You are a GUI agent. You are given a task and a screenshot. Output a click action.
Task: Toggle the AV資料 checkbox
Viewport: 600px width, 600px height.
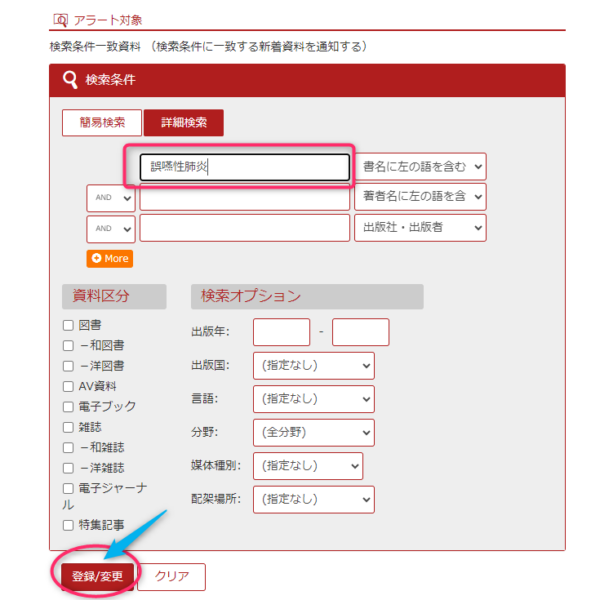(x=68, y=386)
